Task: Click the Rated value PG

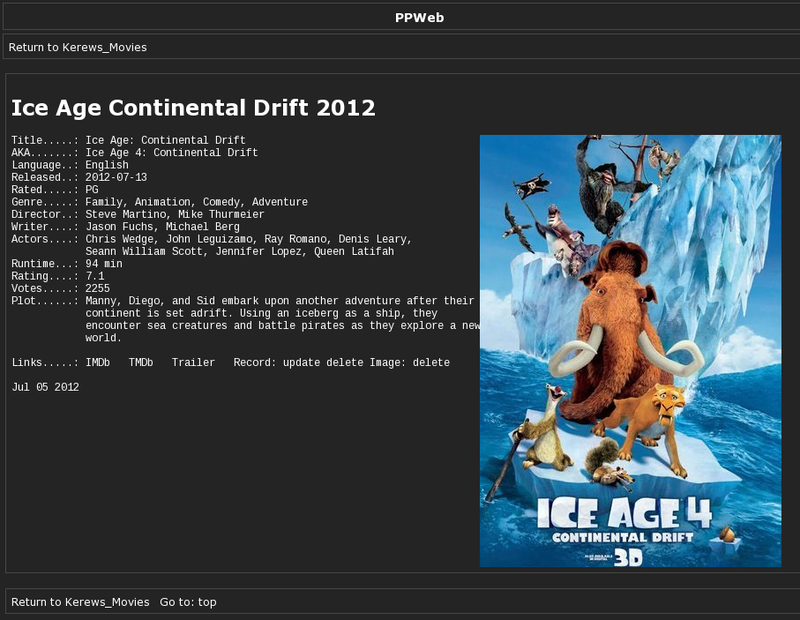Action: (92, 190)
